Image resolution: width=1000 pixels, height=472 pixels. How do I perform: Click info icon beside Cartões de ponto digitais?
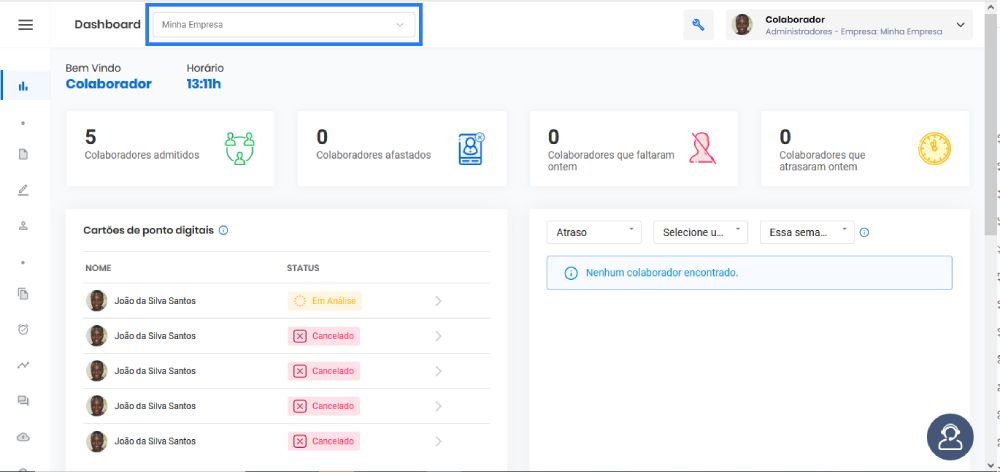coord(223,230)
